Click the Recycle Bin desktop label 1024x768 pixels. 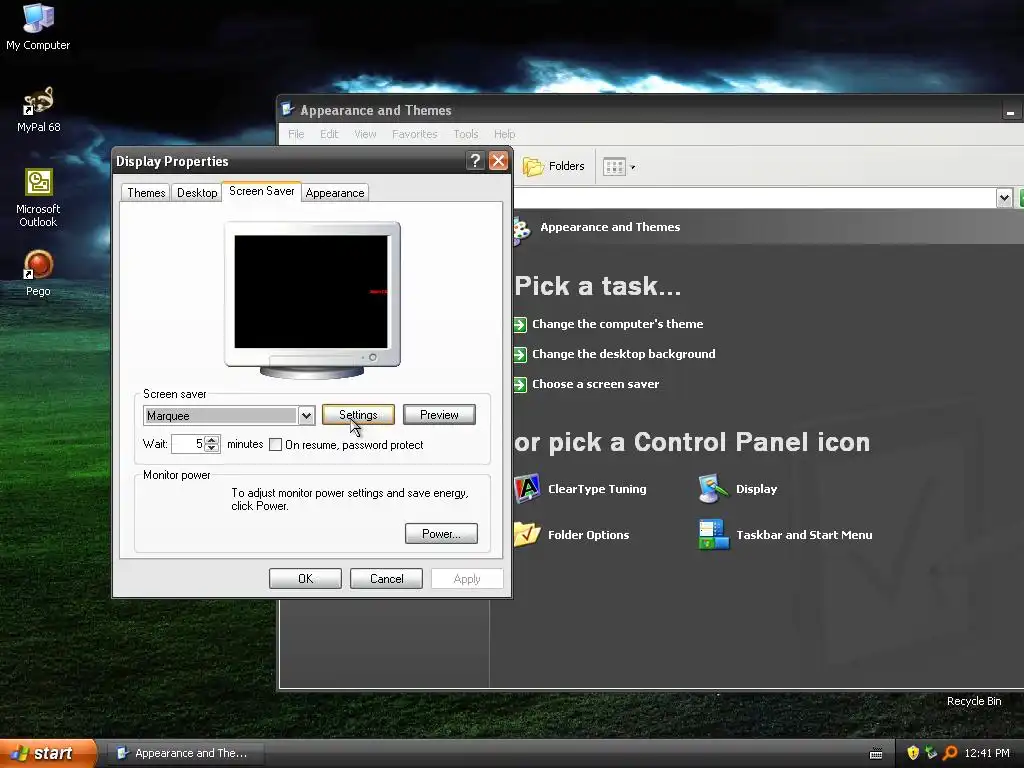point(974,701)
